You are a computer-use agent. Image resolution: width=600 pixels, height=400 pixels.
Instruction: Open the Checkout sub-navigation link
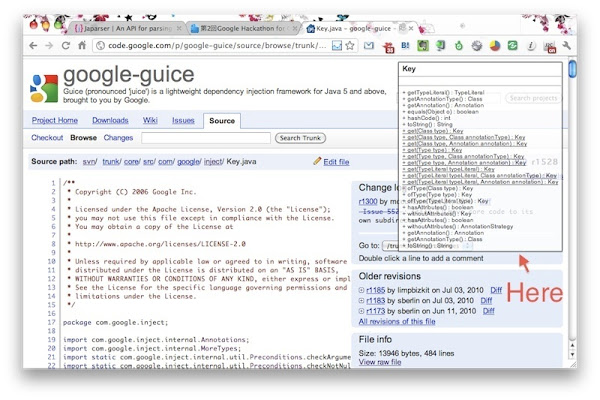coord(47,137)
